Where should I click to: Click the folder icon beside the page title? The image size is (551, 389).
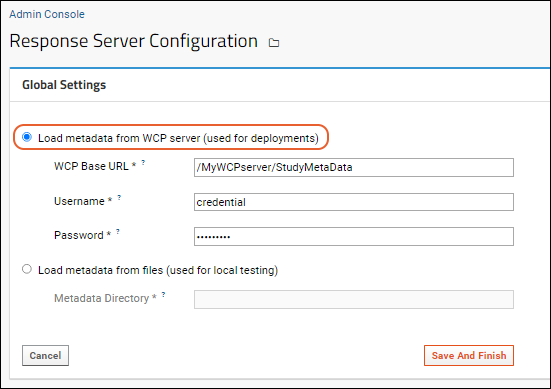click(274, 43)
